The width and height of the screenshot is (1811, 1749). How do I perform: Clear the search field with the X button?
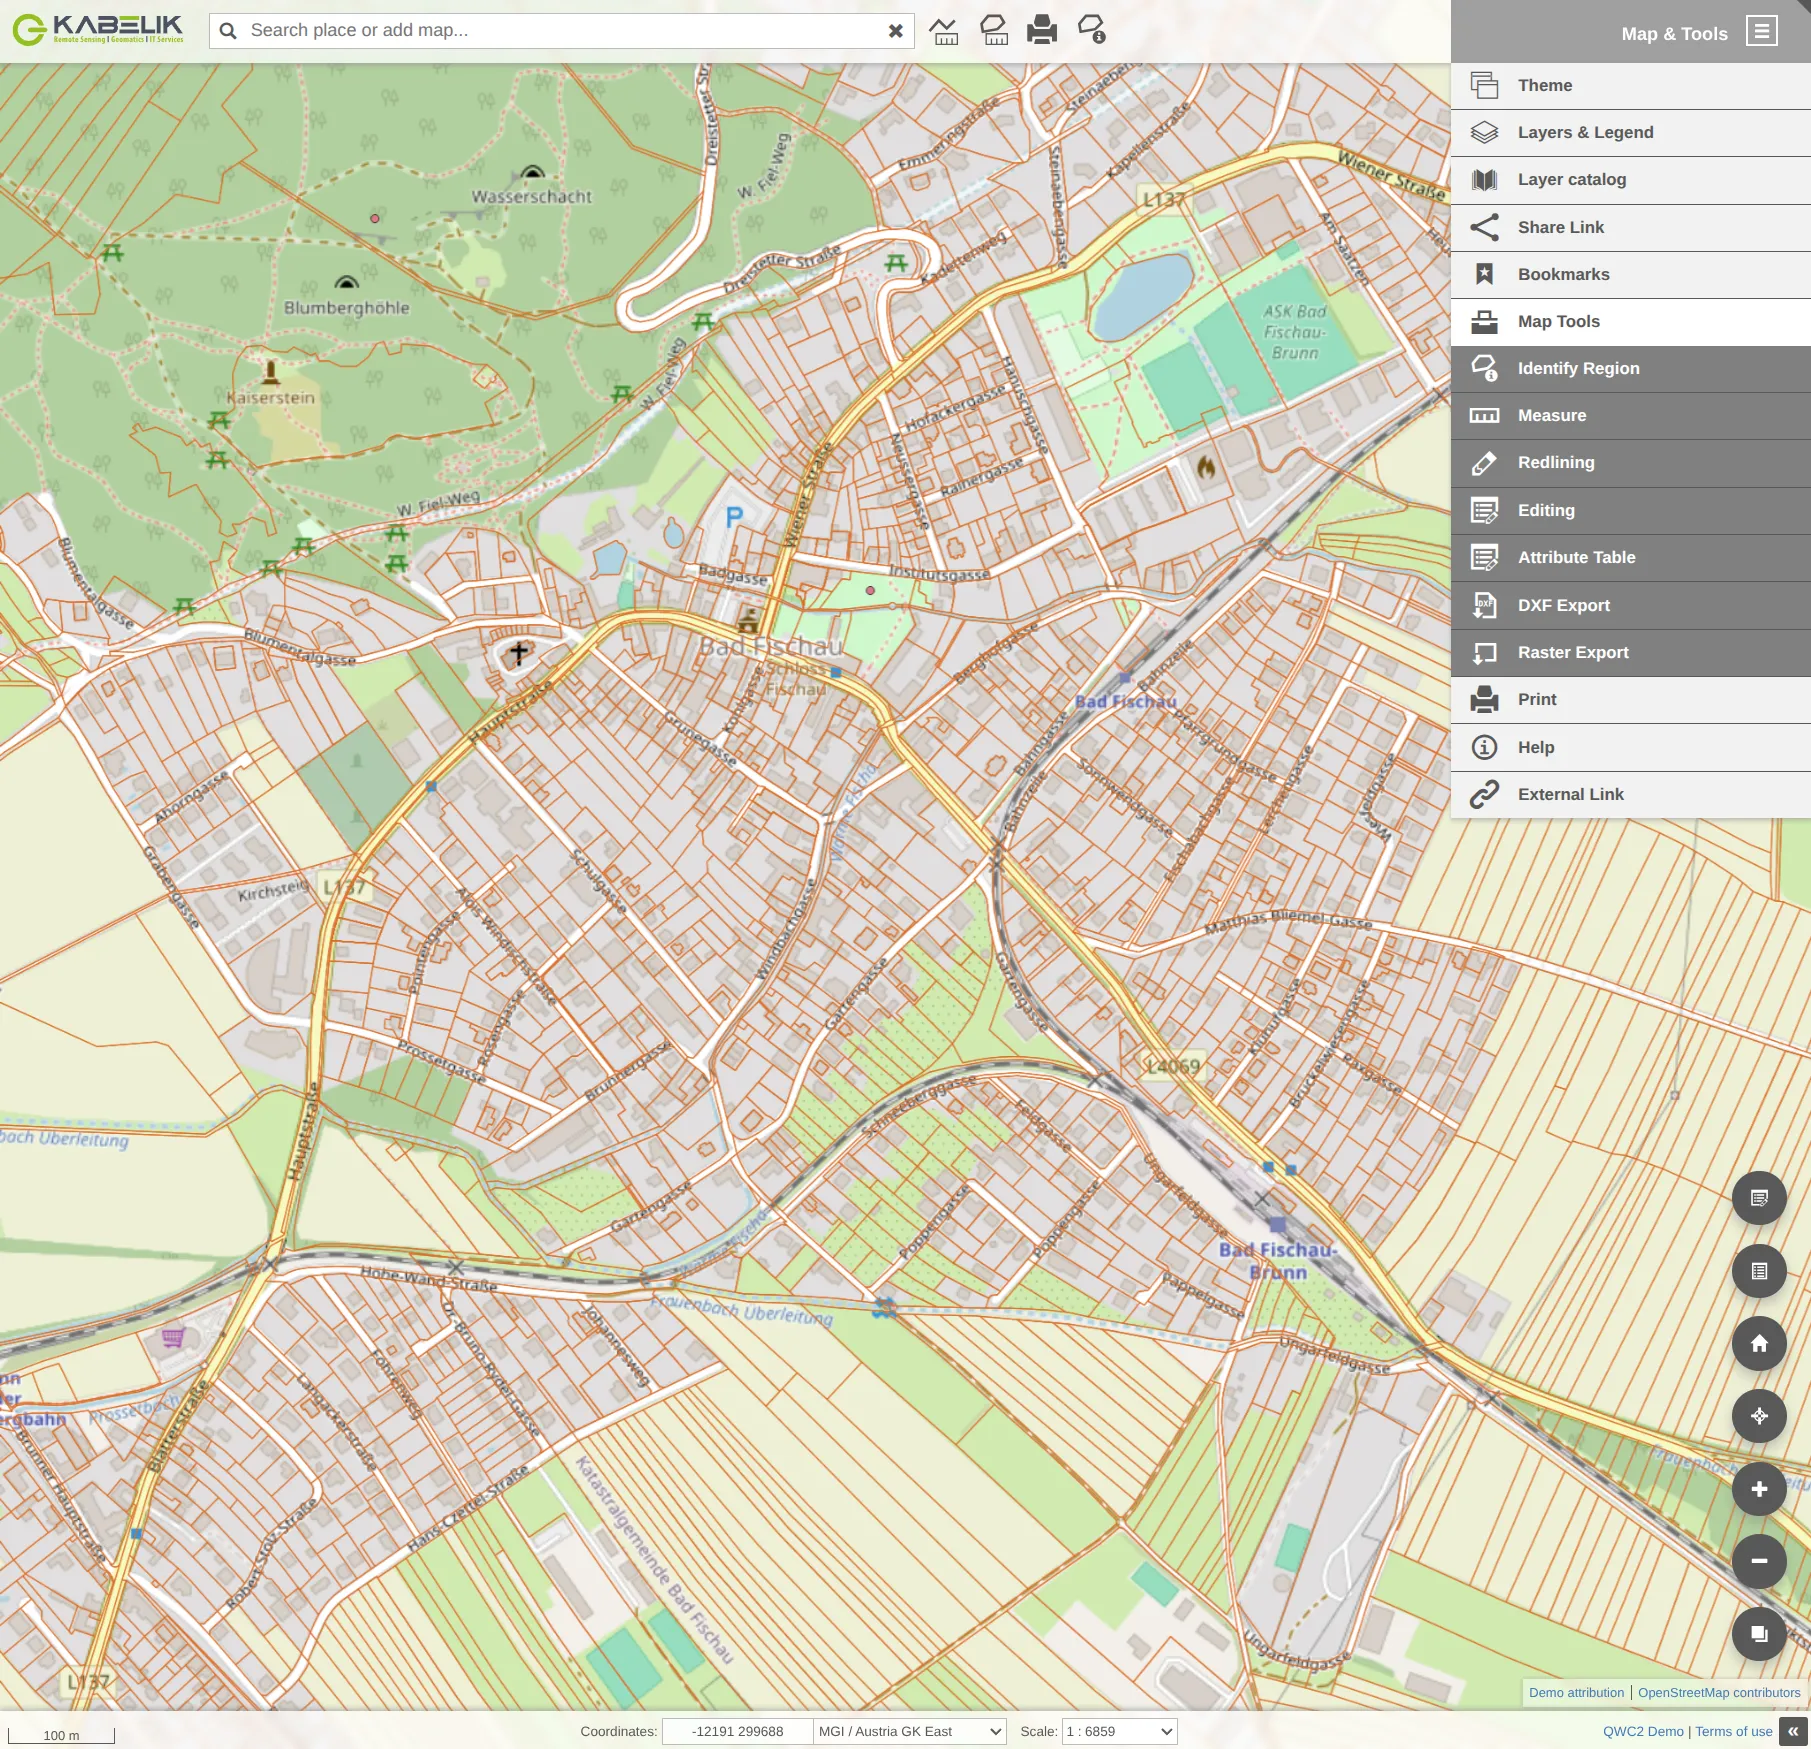point(895,30)
